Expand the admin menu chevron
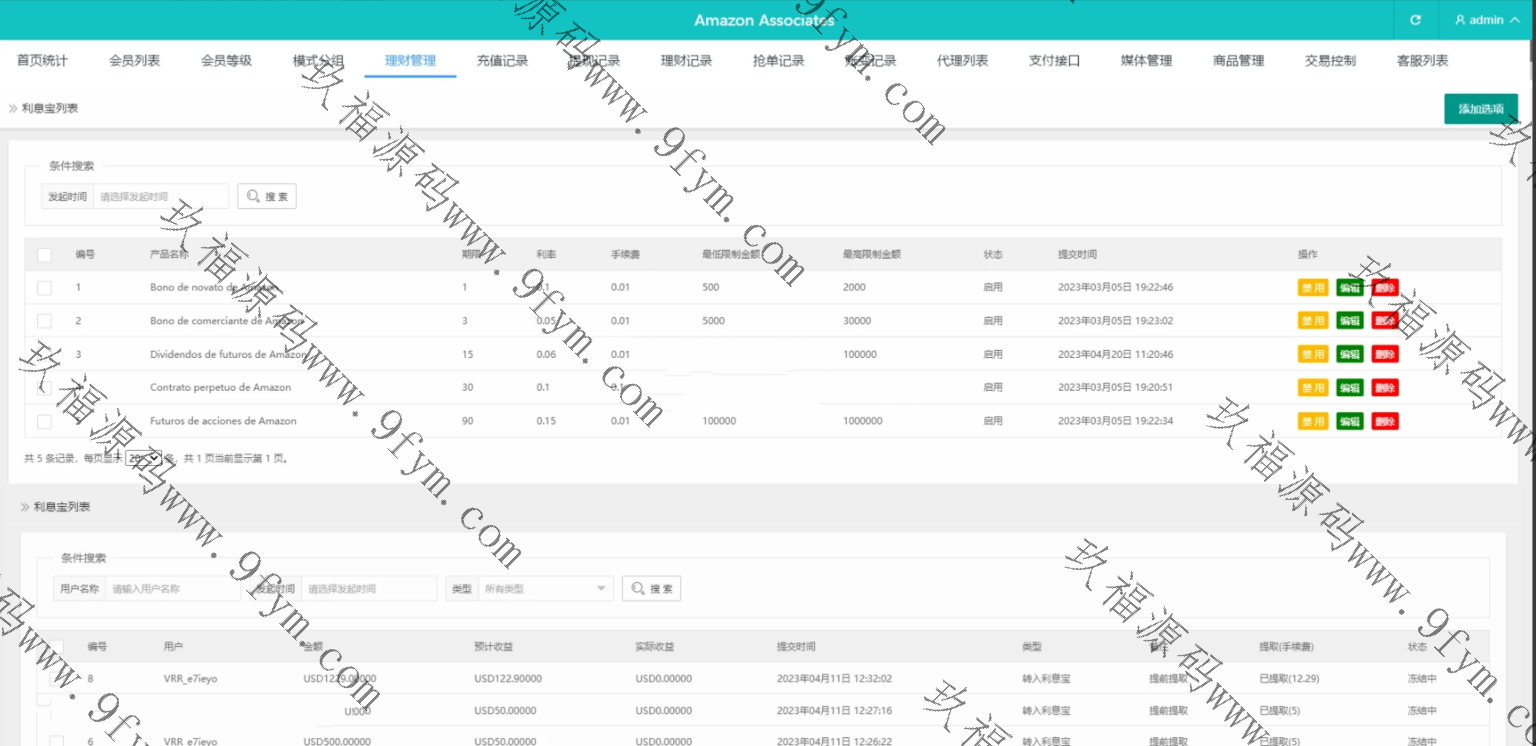Screen dimensions: 1536x746 (x=1515, y=20)
